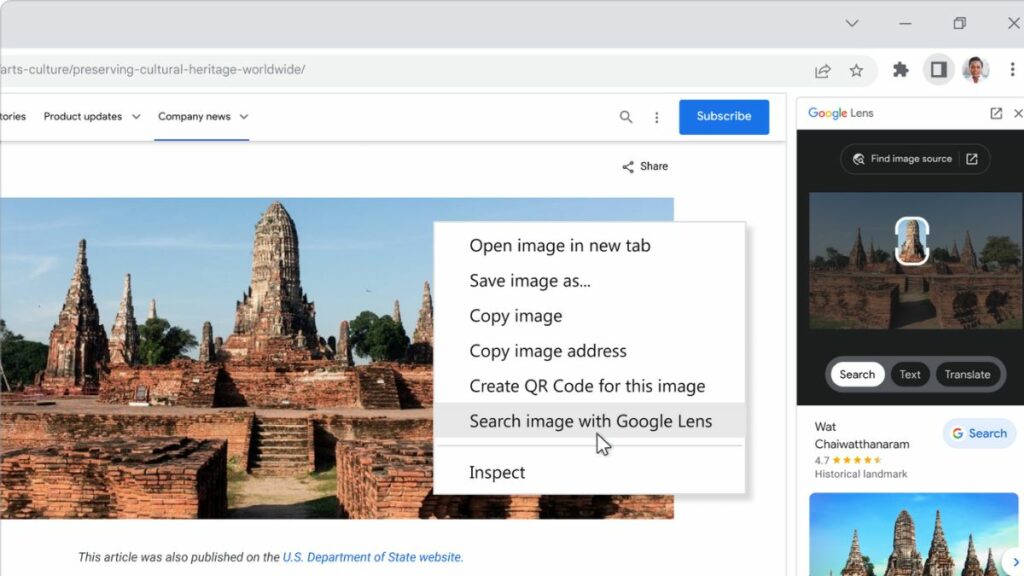Image resolution: width=1024 pixels, height=576 pixels.
Task: Open the U.S. Department of State website link
Action: tap(372, 557)
